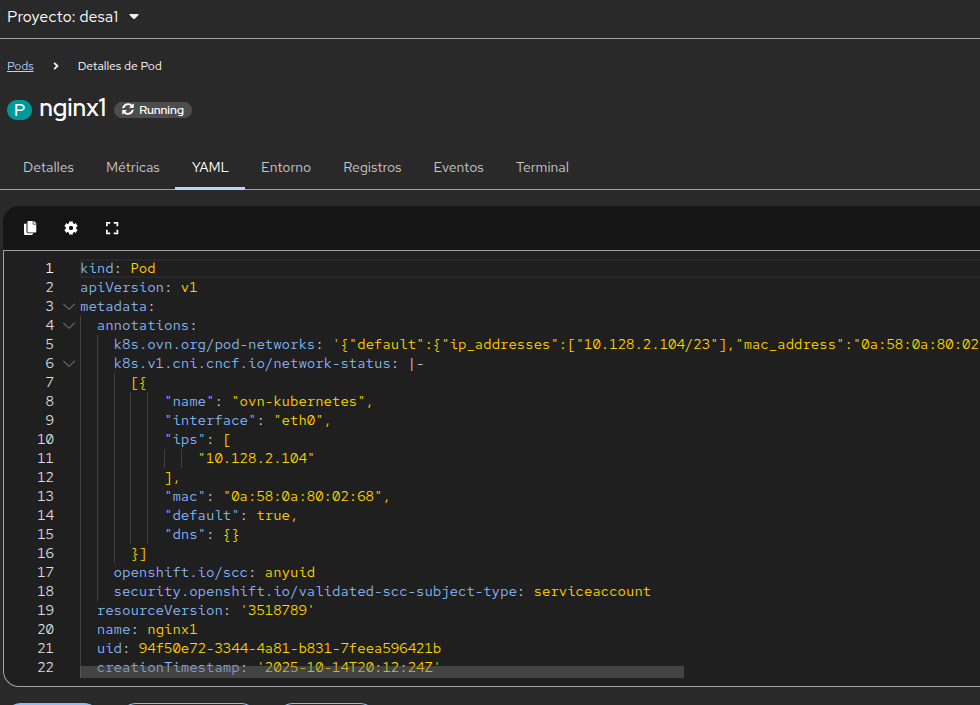Screen dimensions: 980x705
Task: Select the YAML tab
Action: pos(210,167)
